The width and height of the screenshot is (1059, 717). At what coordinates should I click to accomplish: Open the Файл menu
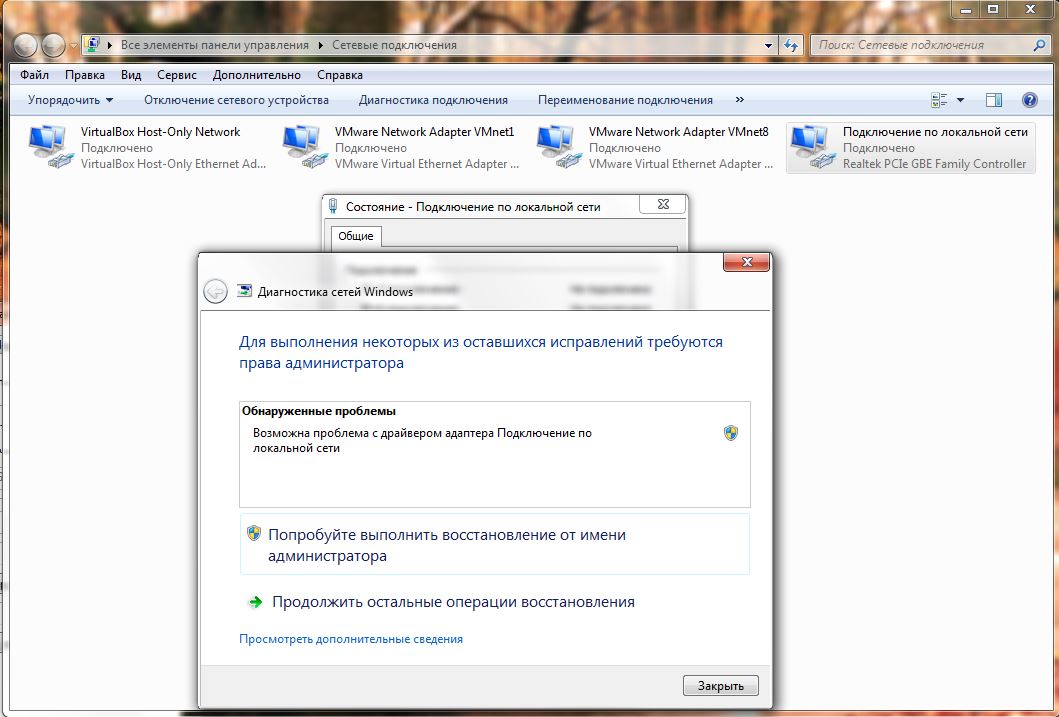click(x=34, y=75)
